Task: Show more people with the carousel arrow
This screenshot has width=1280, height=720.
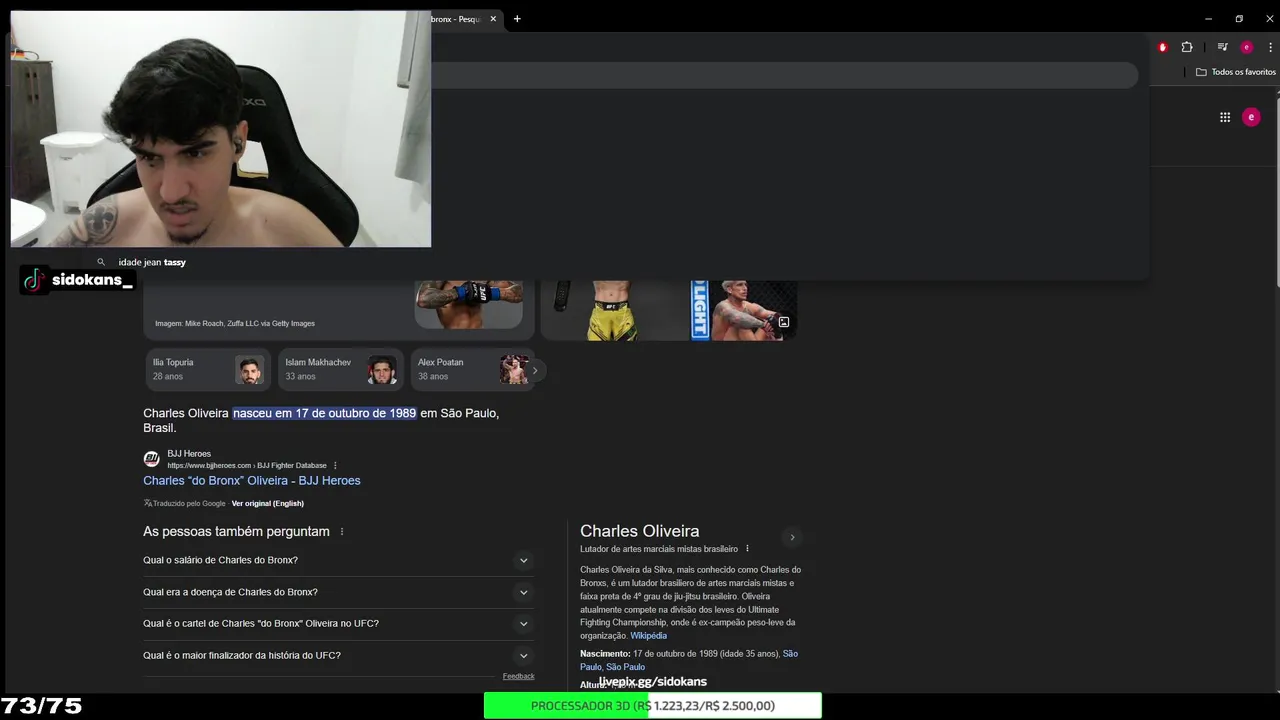Action: [x=535, y=370]
